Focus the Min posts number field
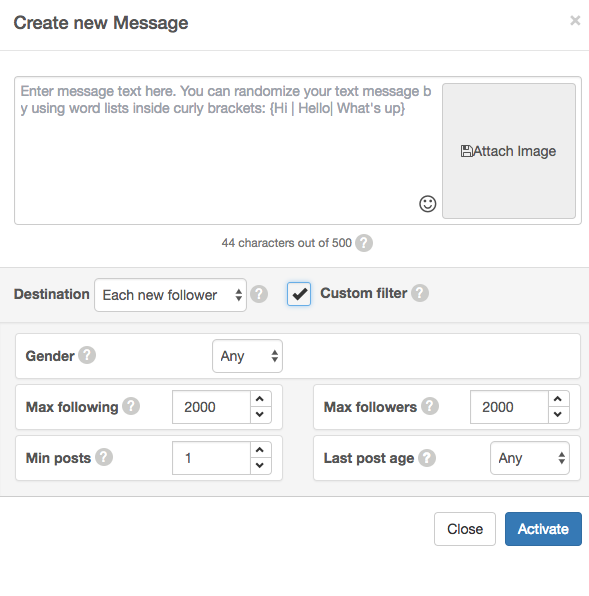The width and height of the screenshot is (589, 596). point(211,458)
